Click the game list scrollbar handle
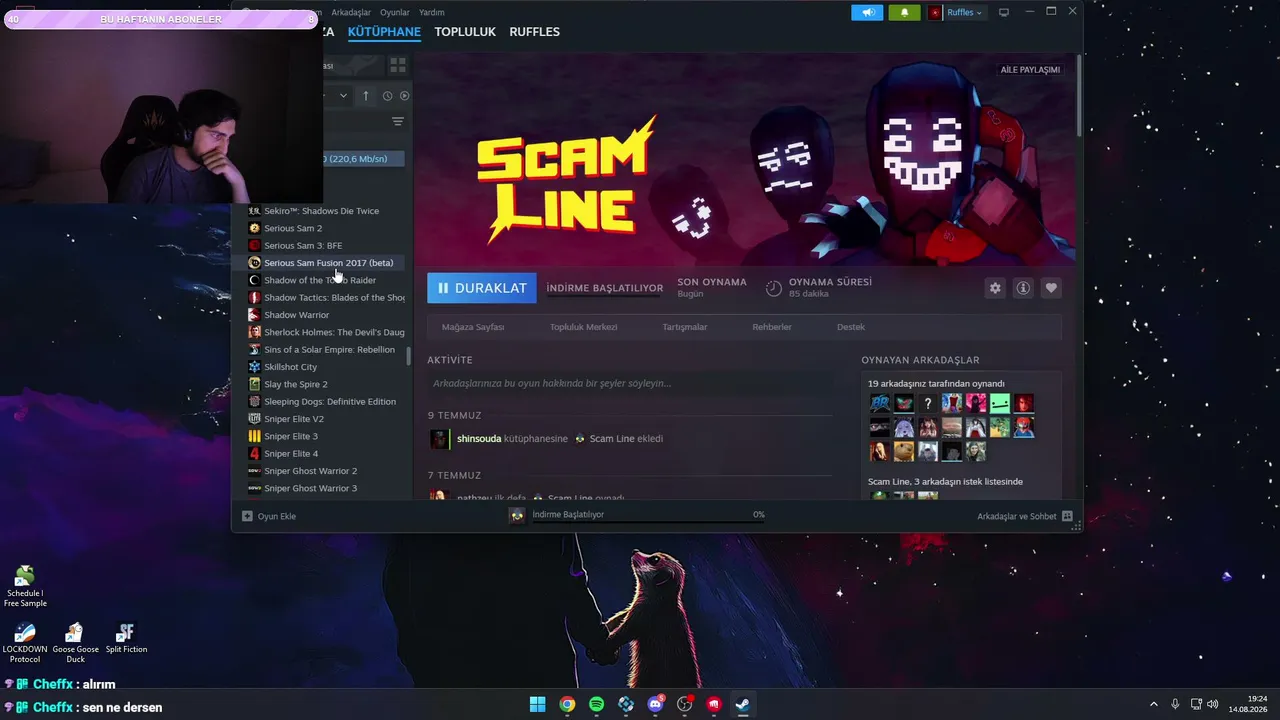Image resolution: width=1280 pixels, height=720 pixels. 408,357
